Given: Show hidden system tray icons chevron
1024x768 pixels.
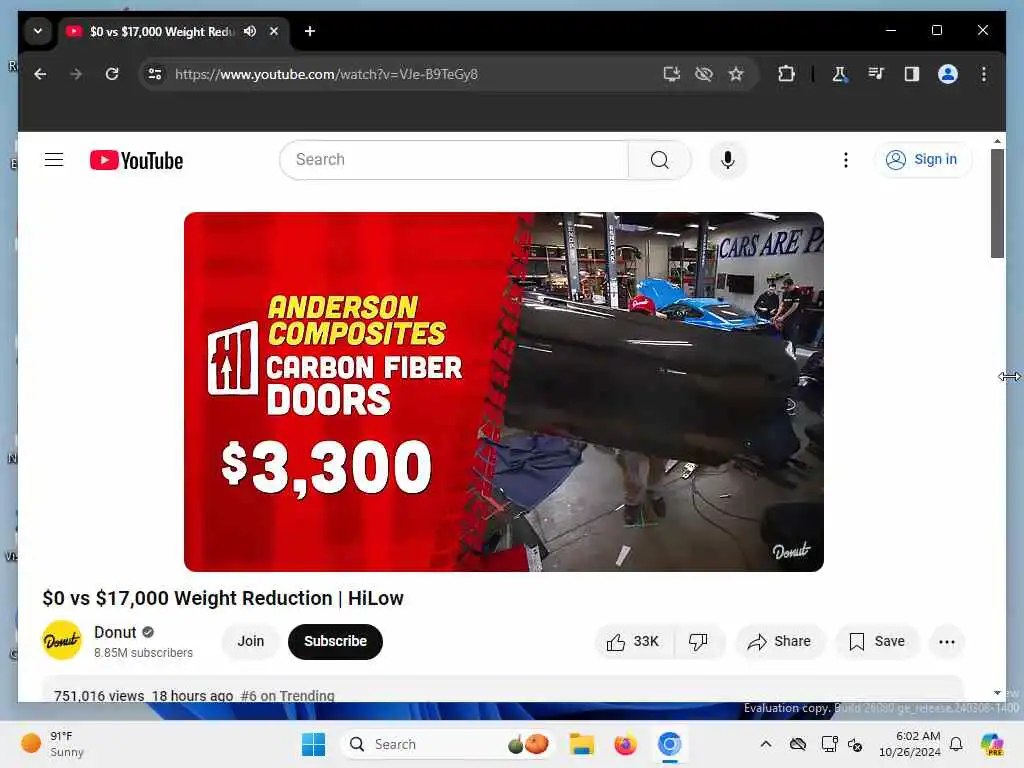Looking at the screenshot, I should 766,744.
